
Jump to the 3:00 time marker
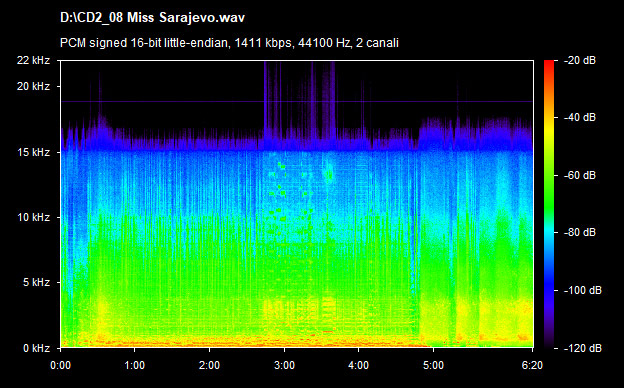click(x=285, y=365)
